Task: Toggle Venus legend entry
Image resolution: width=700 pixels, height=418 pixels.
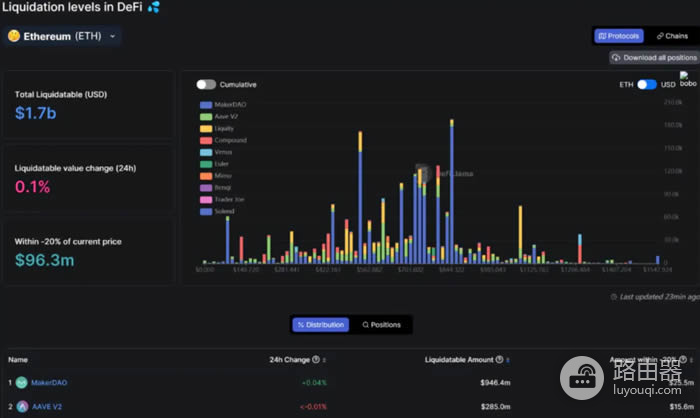Action: click(216, 152)
